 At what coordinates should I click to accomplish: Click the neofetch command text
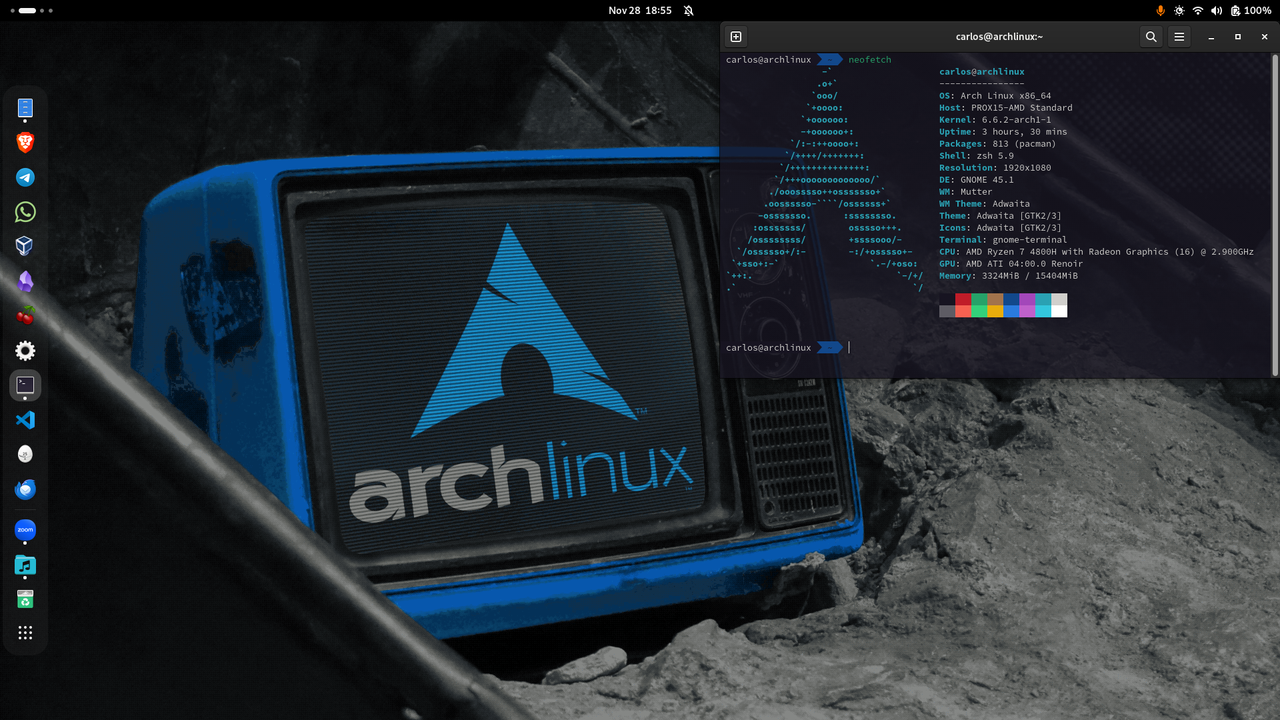tap(869, 60)
